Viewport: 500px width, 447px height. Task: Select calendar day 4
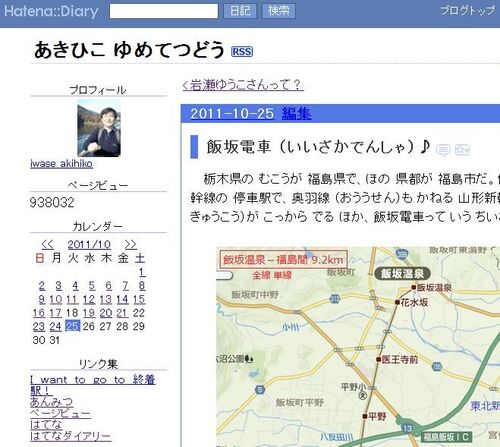[x=75, y=286]
